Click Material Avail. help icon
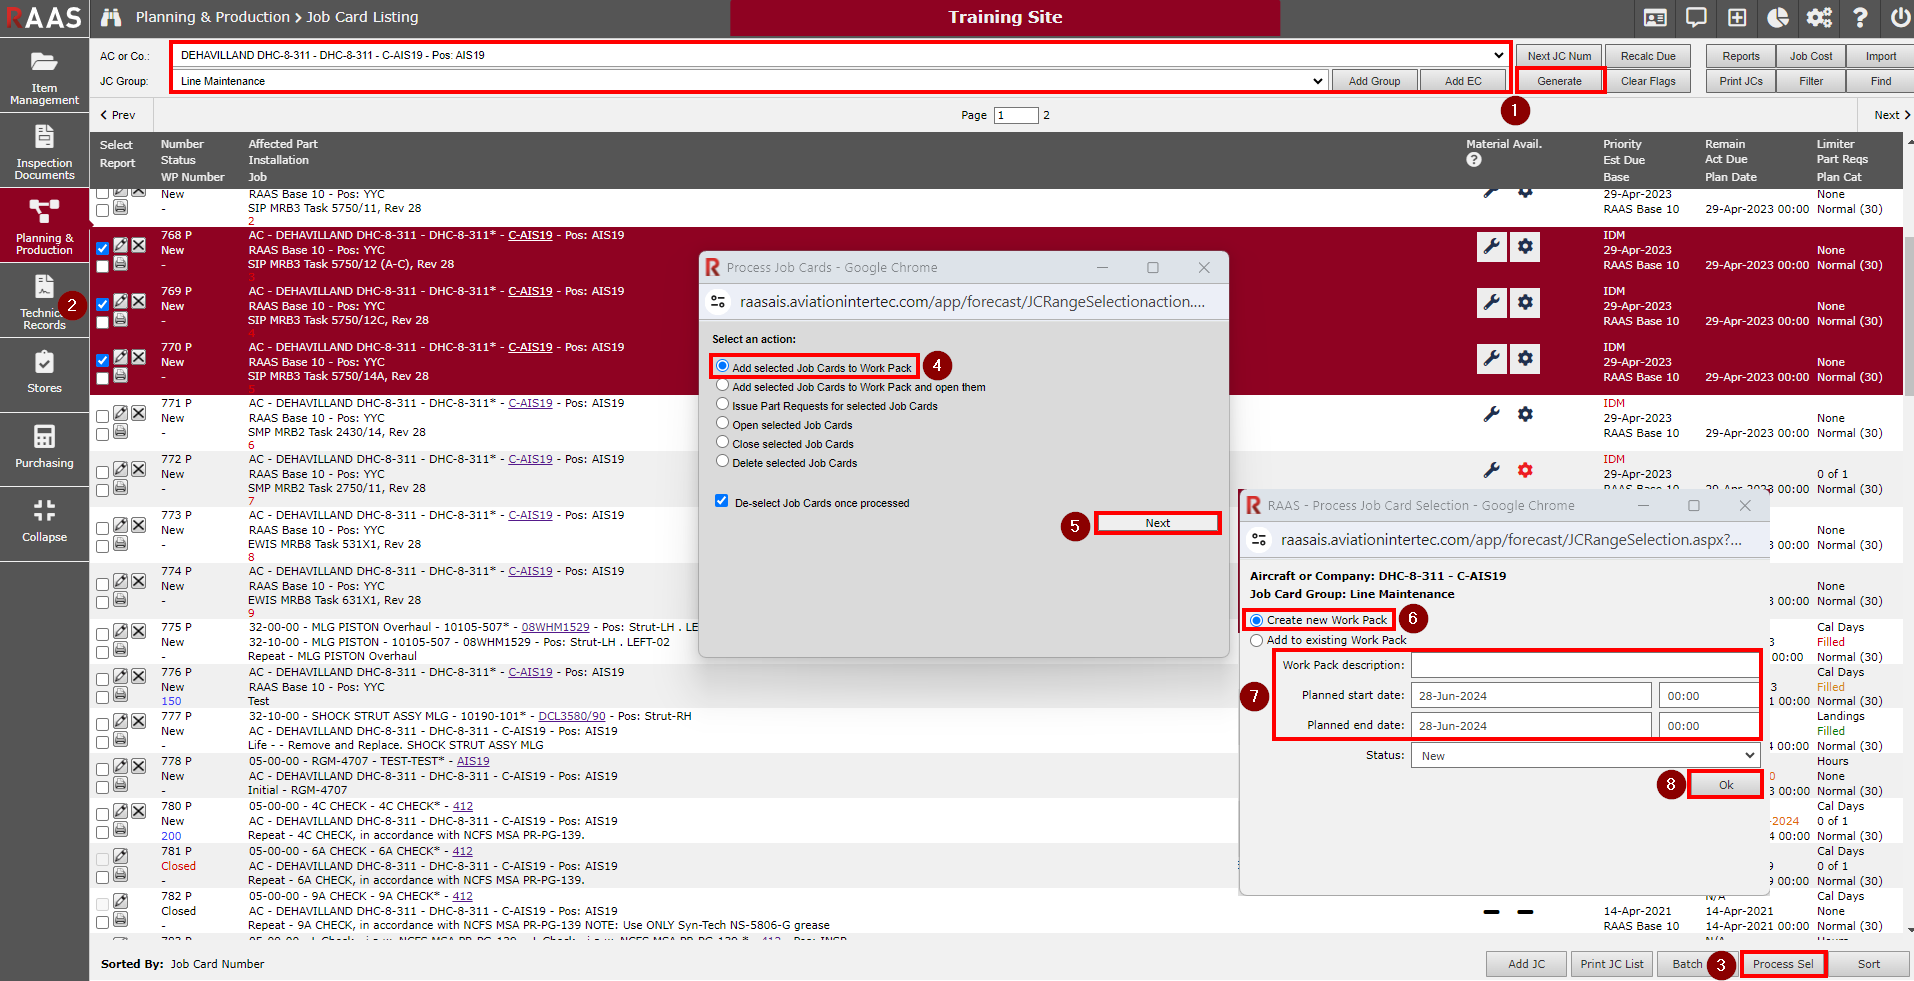This screenshot has width=1914, height=981. point(1474,160)
